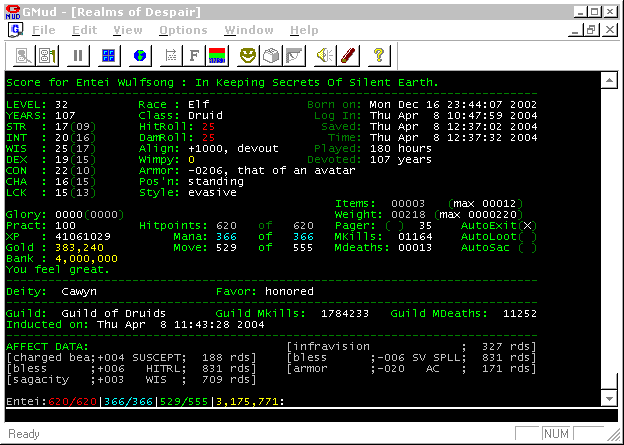Click the grinning face toolbar icon
Image resolution: width=624 pixels, height=445 pixels.
(248, 55)
